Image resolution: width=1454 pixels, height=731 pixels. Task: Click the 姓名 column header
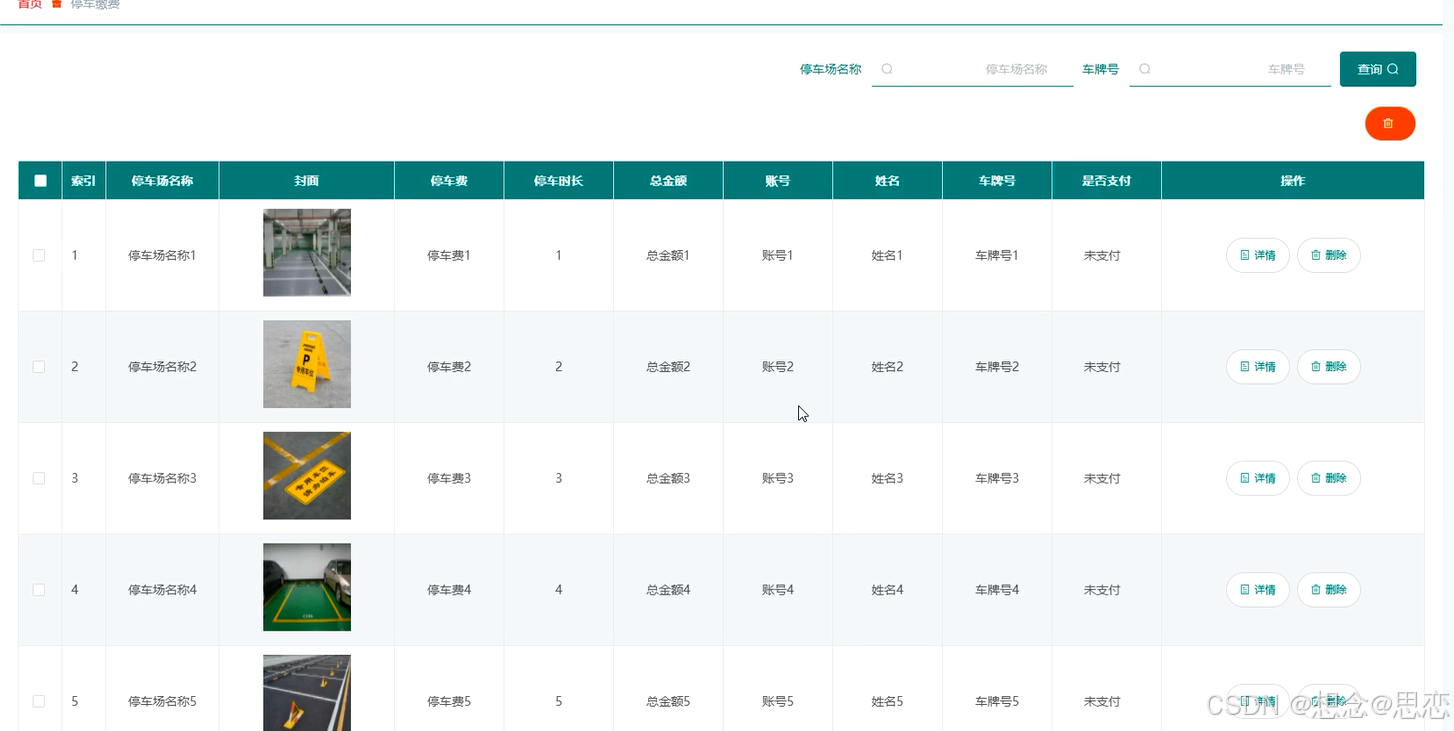pos(887,181)
